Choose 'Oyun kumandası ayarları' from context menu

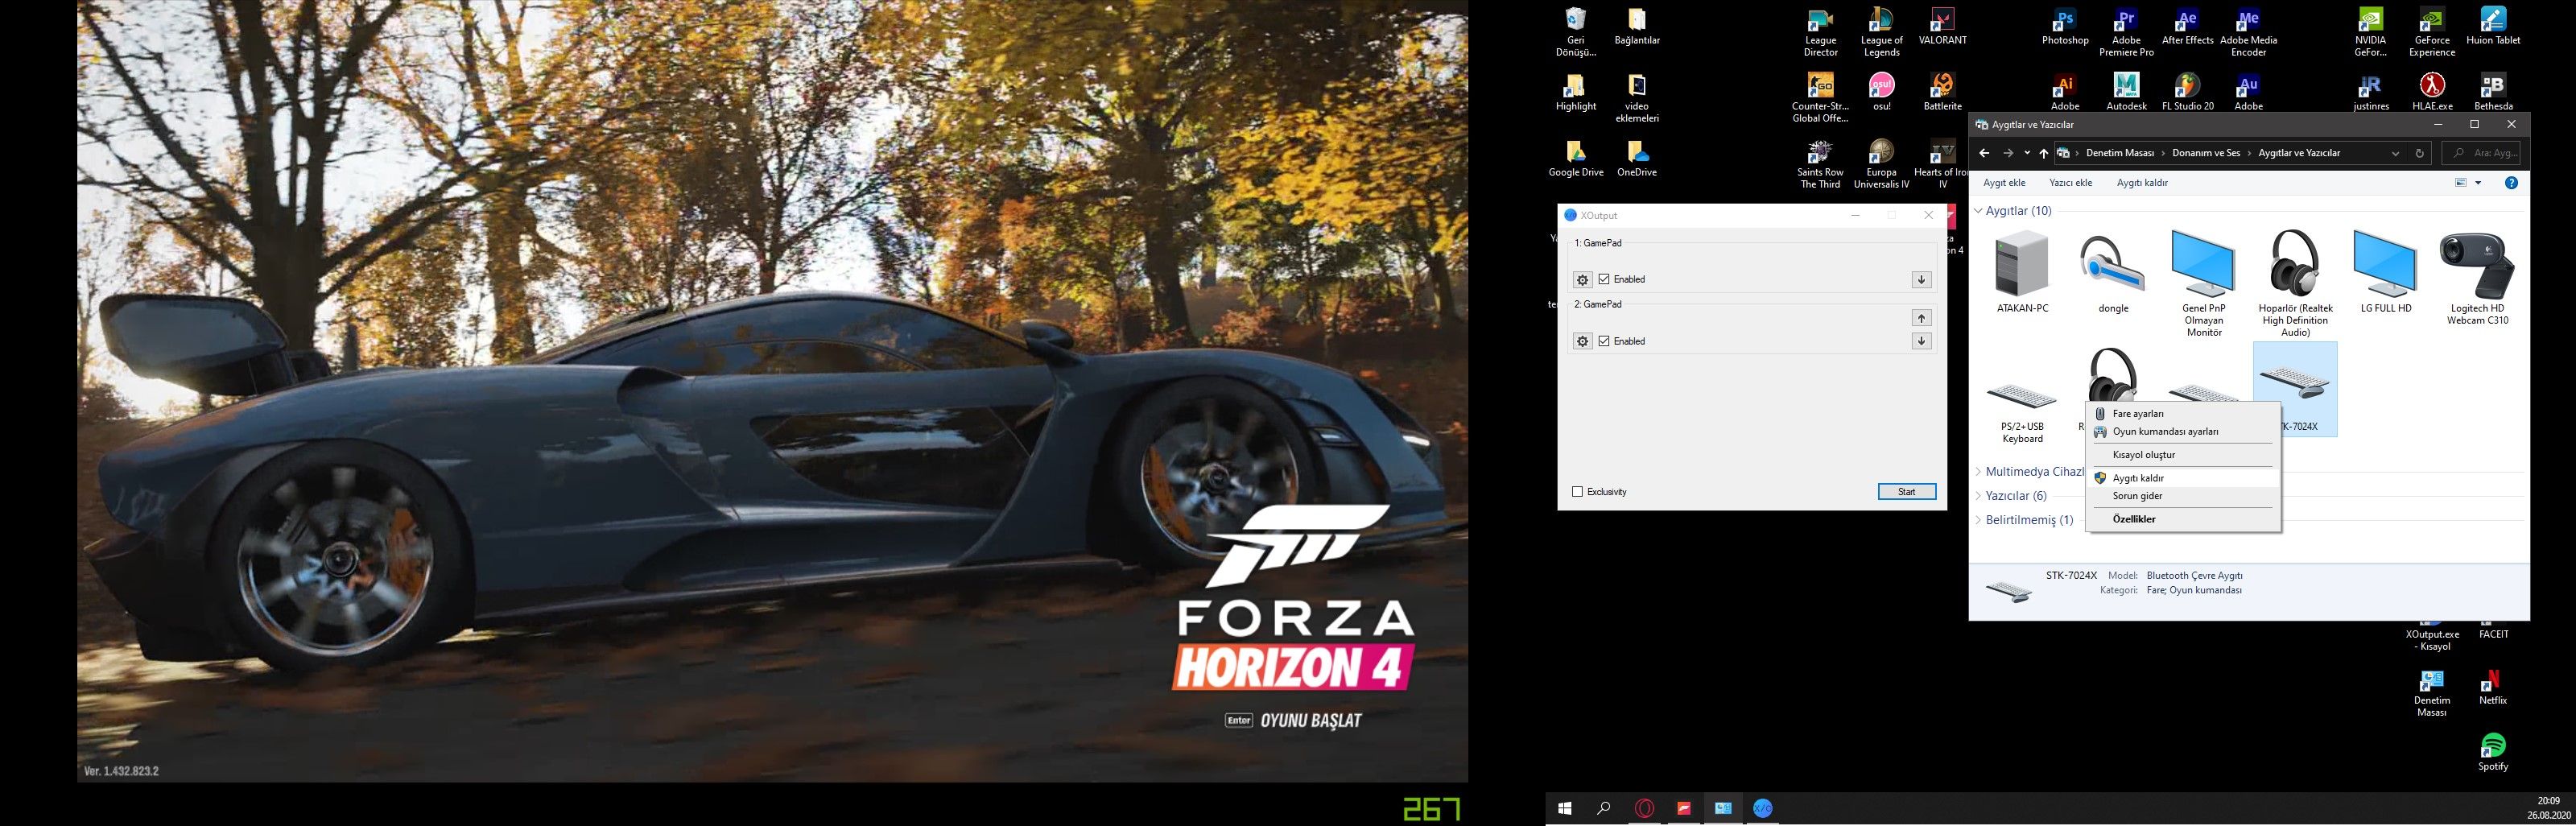[x=2184, y=432]
